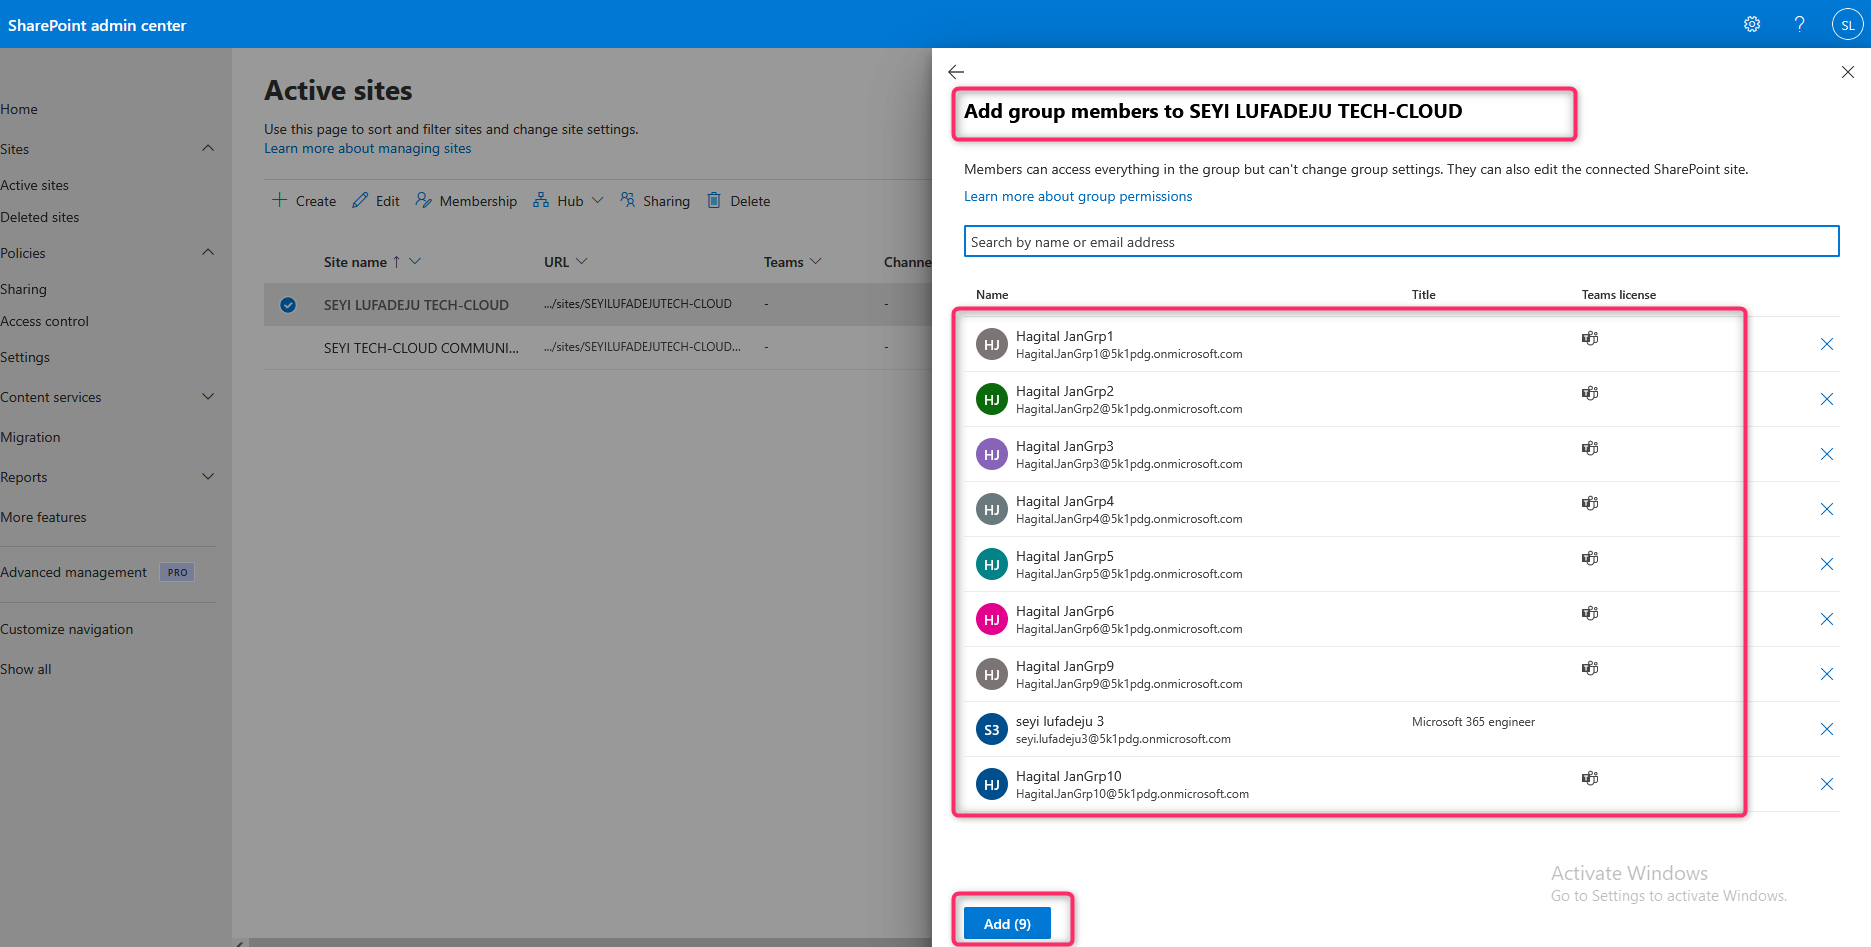This screenshot has height=947, width=1871.
Task: Open the Teams column filter dropdown
Action: click(x=816, y=261)
